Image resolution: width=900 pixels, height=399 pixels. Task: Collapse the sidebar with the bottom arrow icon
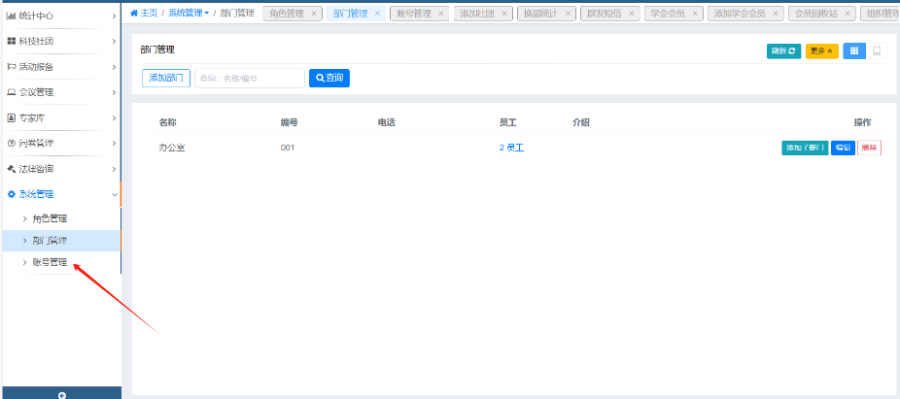62,395
